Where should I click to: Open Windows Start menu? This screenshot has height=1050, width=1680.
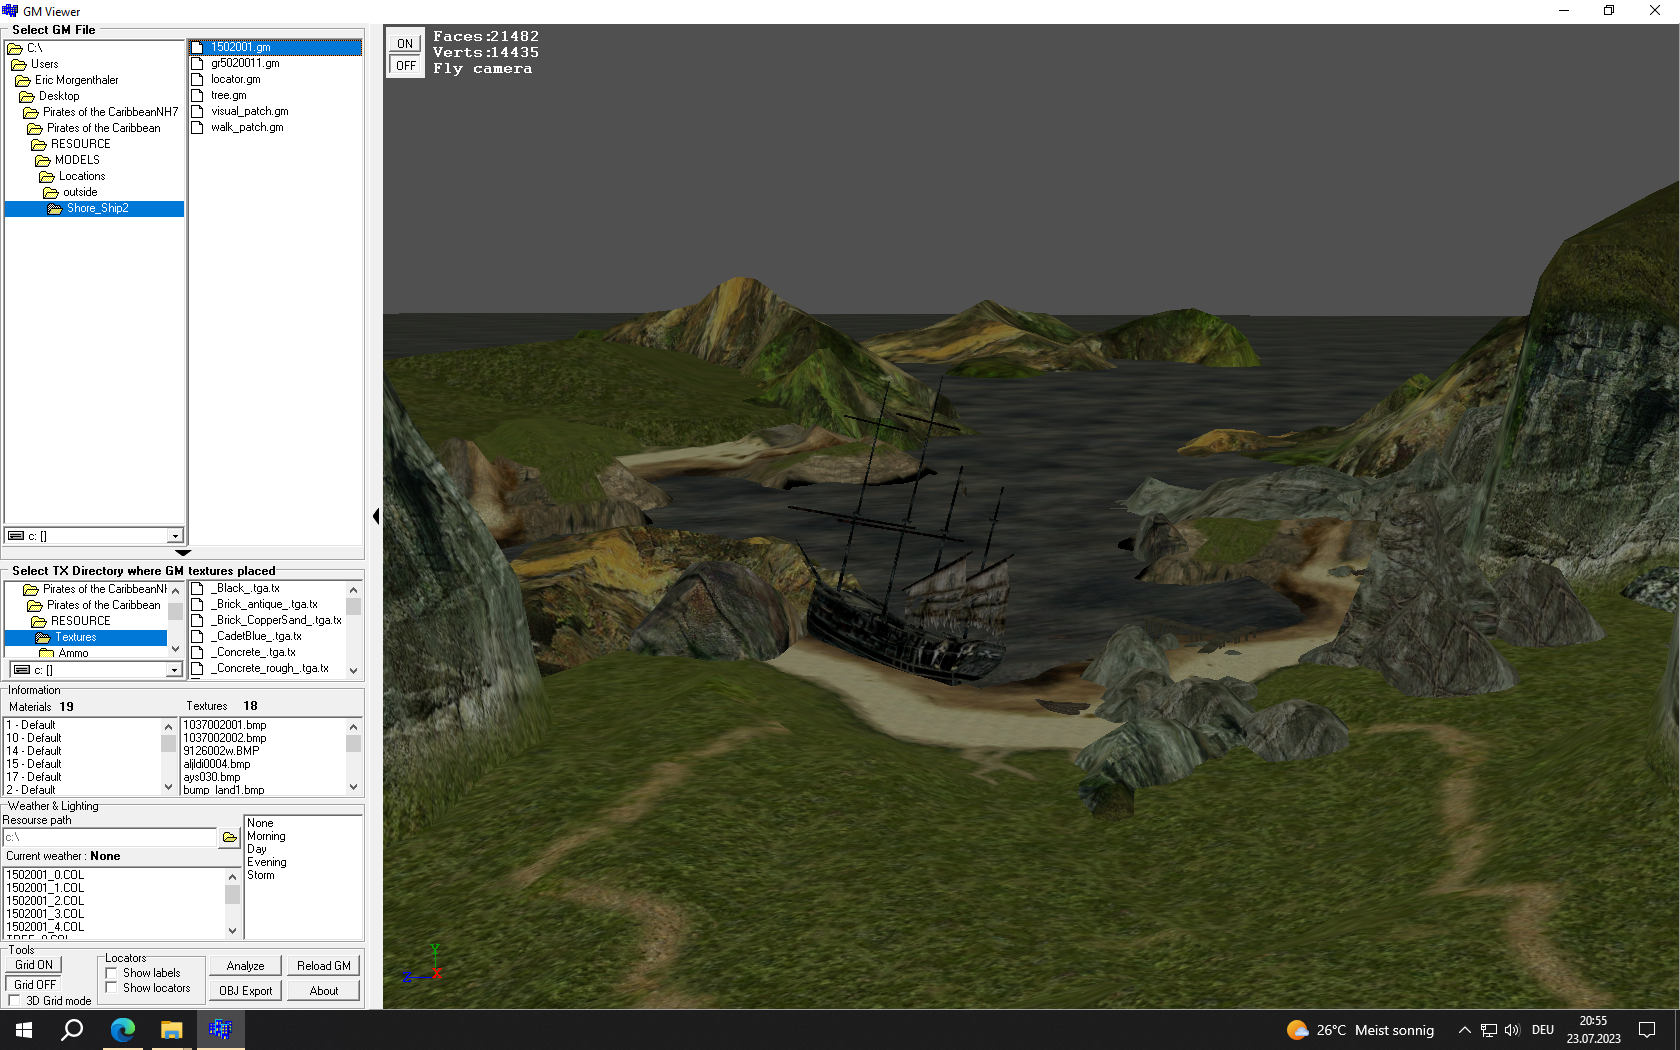point(24,1030)
